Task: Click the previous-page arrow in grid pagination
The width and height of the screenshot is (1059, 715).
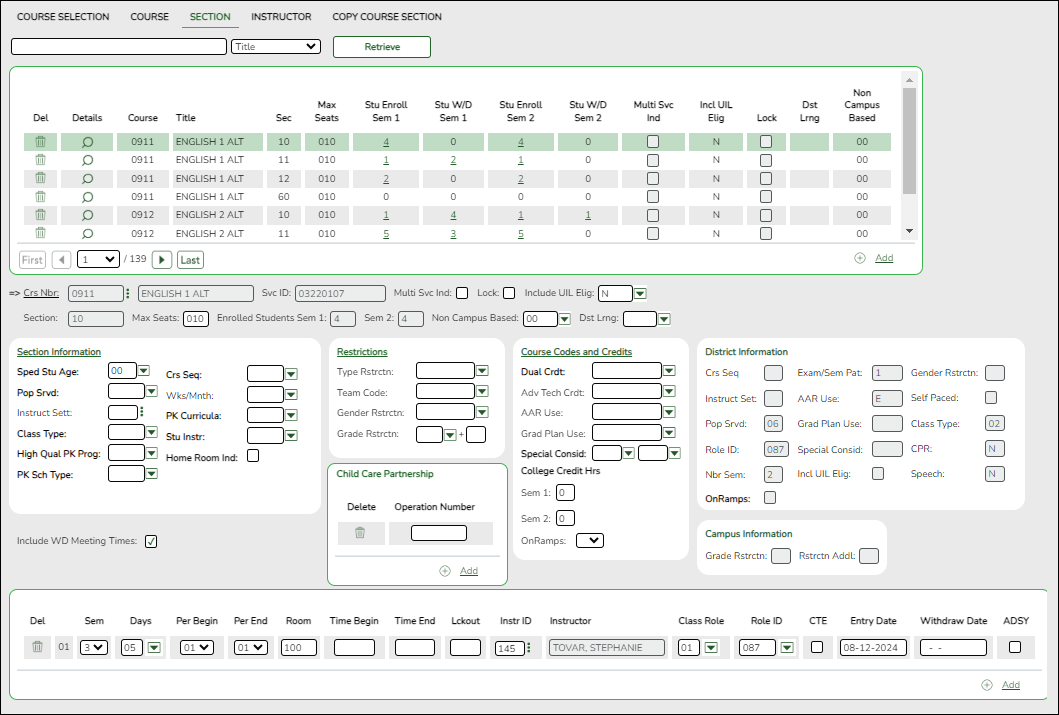Action: coord(61,258)
